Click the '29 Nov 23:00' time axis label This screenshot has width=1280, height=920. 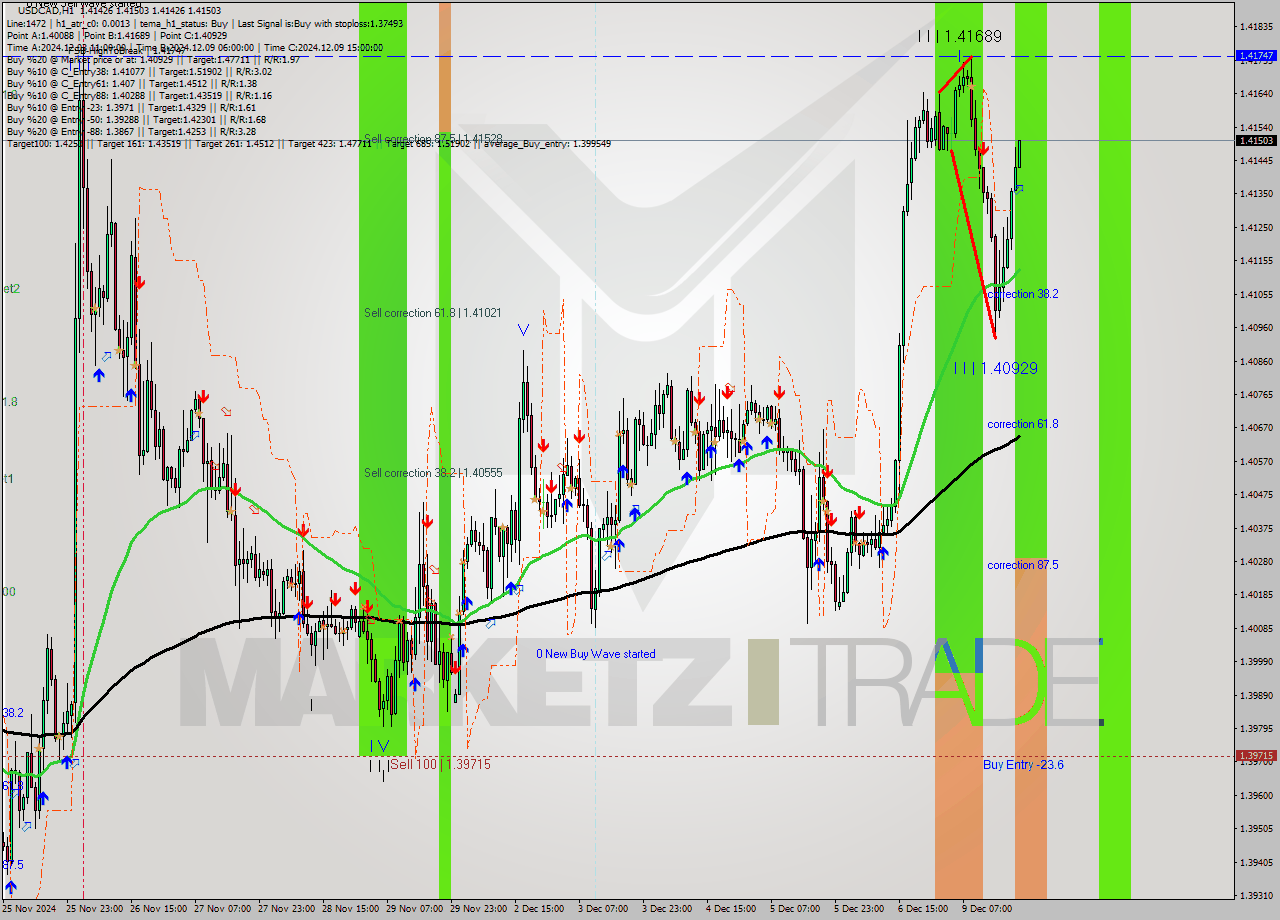point(479,909)
